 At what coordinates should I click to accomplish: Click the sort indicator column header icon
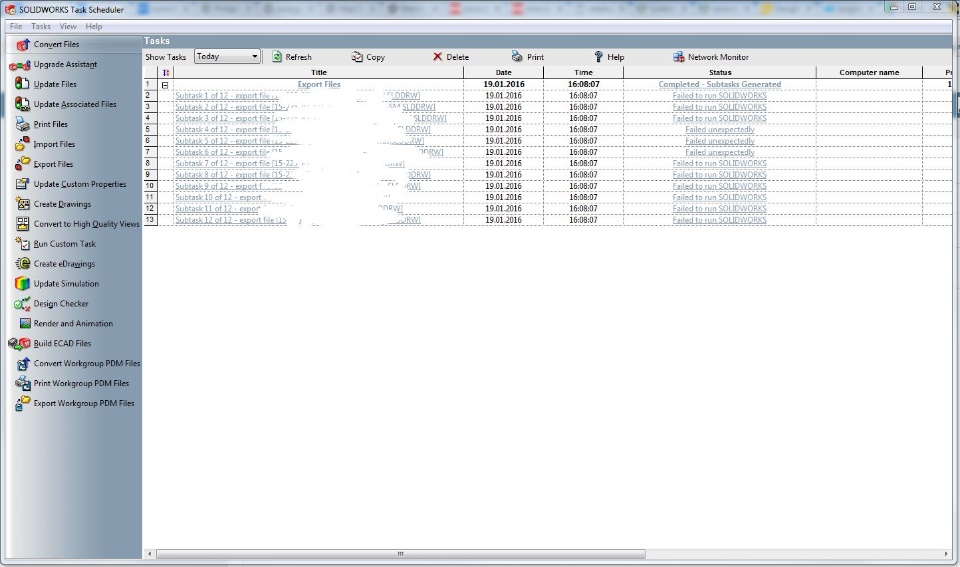[166, 72]
